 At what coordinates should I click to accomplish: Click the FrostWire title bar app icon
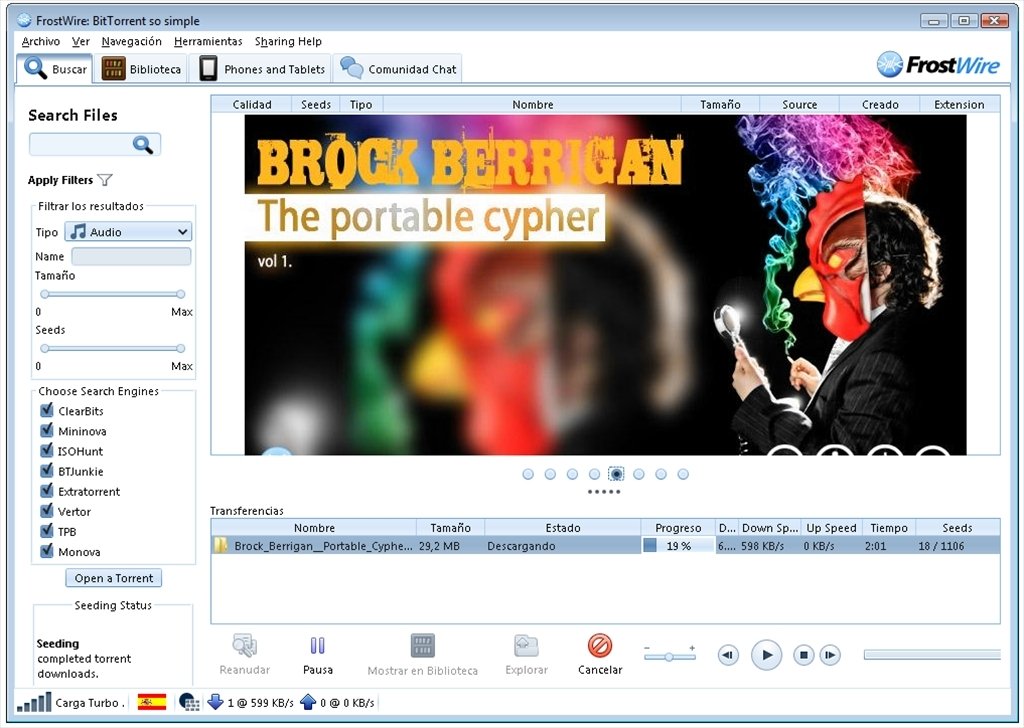click(x=24, y=20)
